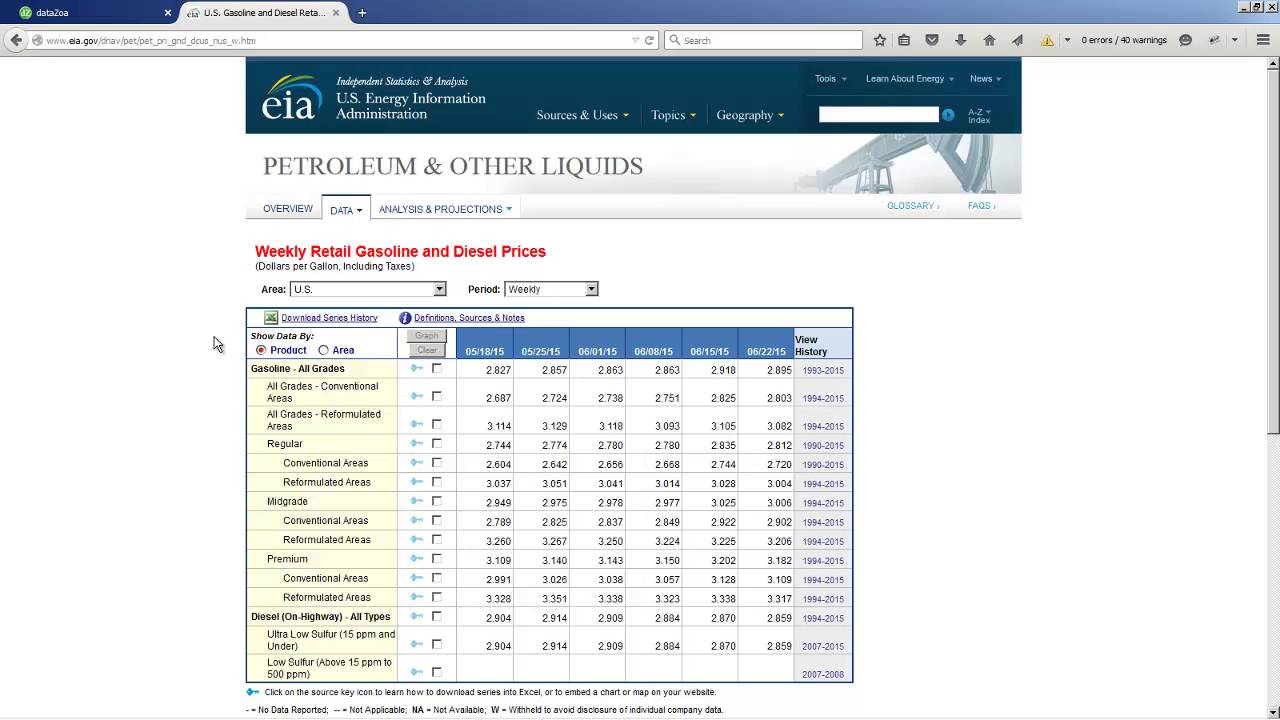The width and height of the screenshot is (1280, 720).
Task: Click the Clear button
Action: (x=427, y=350)
